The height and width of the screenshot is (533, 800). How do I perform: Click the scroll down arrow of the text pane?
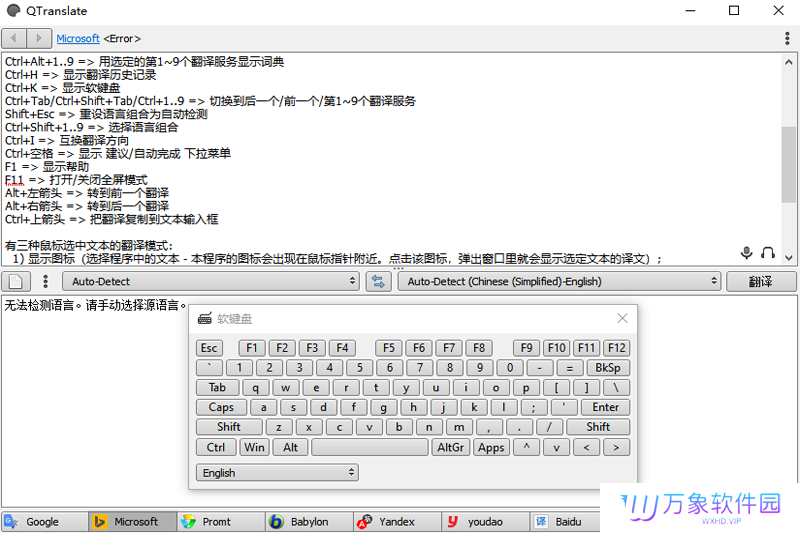click(x=789, y=258)
